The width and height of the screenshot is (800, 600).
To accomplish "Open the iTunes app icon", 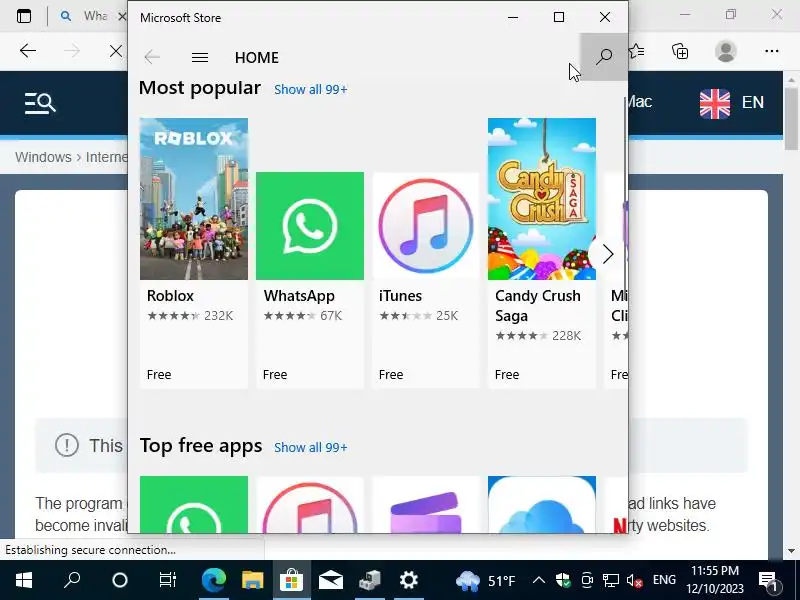I will (426, 226).
